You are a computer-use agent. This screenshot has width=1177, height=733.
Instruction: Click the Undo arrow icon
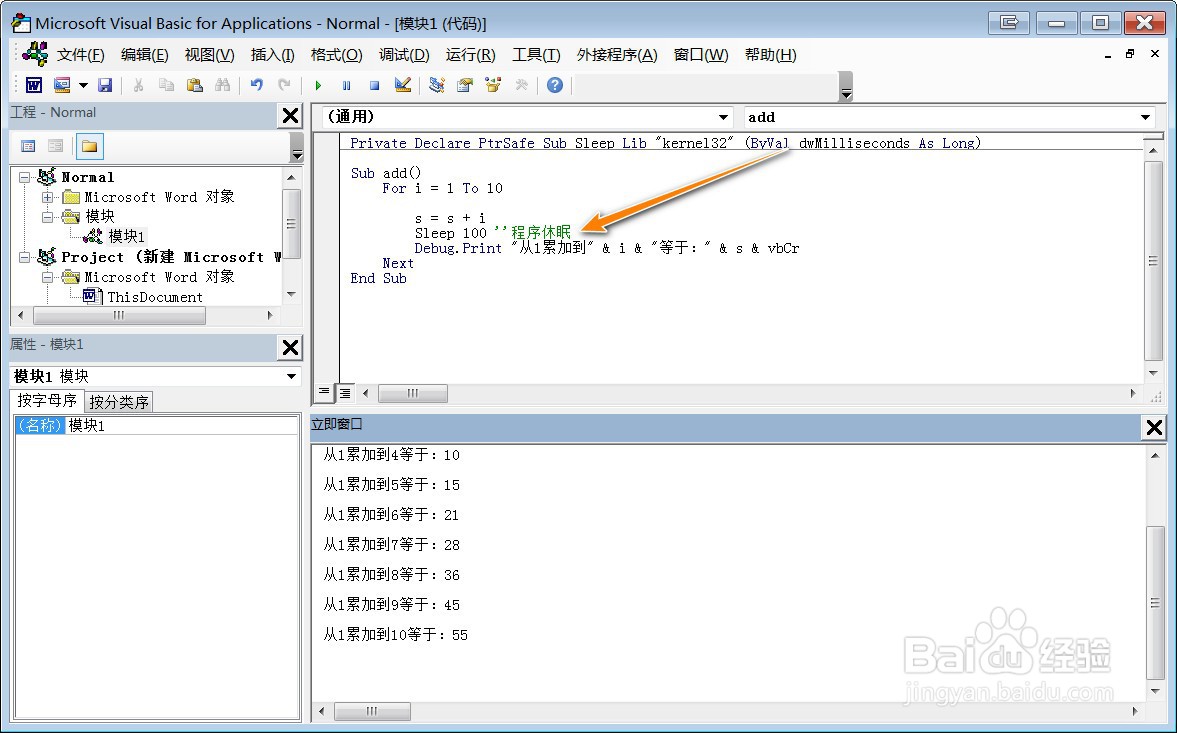(x=257, y=85)
